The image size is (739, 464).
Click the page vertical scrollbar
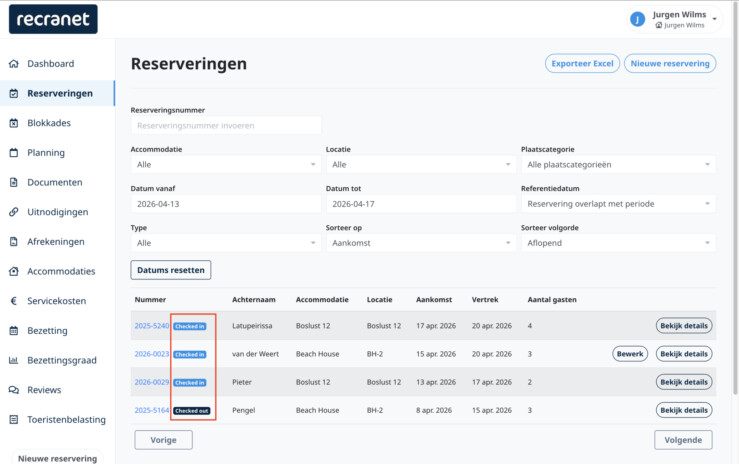click(735, 198)
